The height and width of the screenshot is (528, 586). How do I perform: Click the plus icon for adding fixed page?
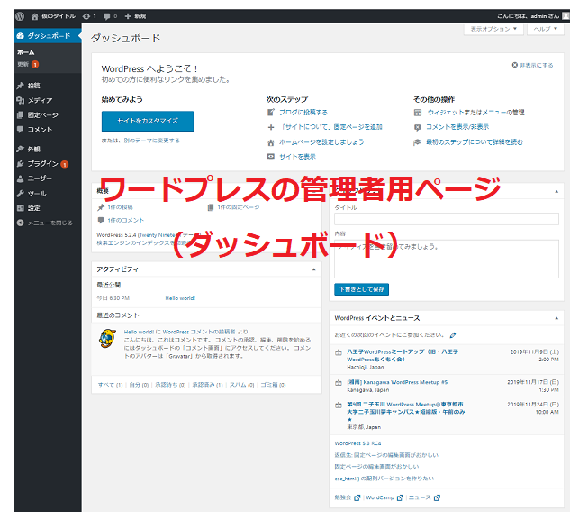(x=271, y=127)
